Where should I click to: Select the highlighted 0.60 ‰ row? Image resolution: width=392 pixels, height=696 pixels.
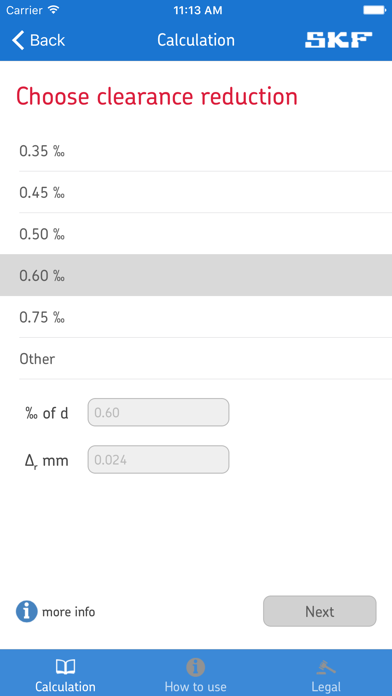pos(196,275)
